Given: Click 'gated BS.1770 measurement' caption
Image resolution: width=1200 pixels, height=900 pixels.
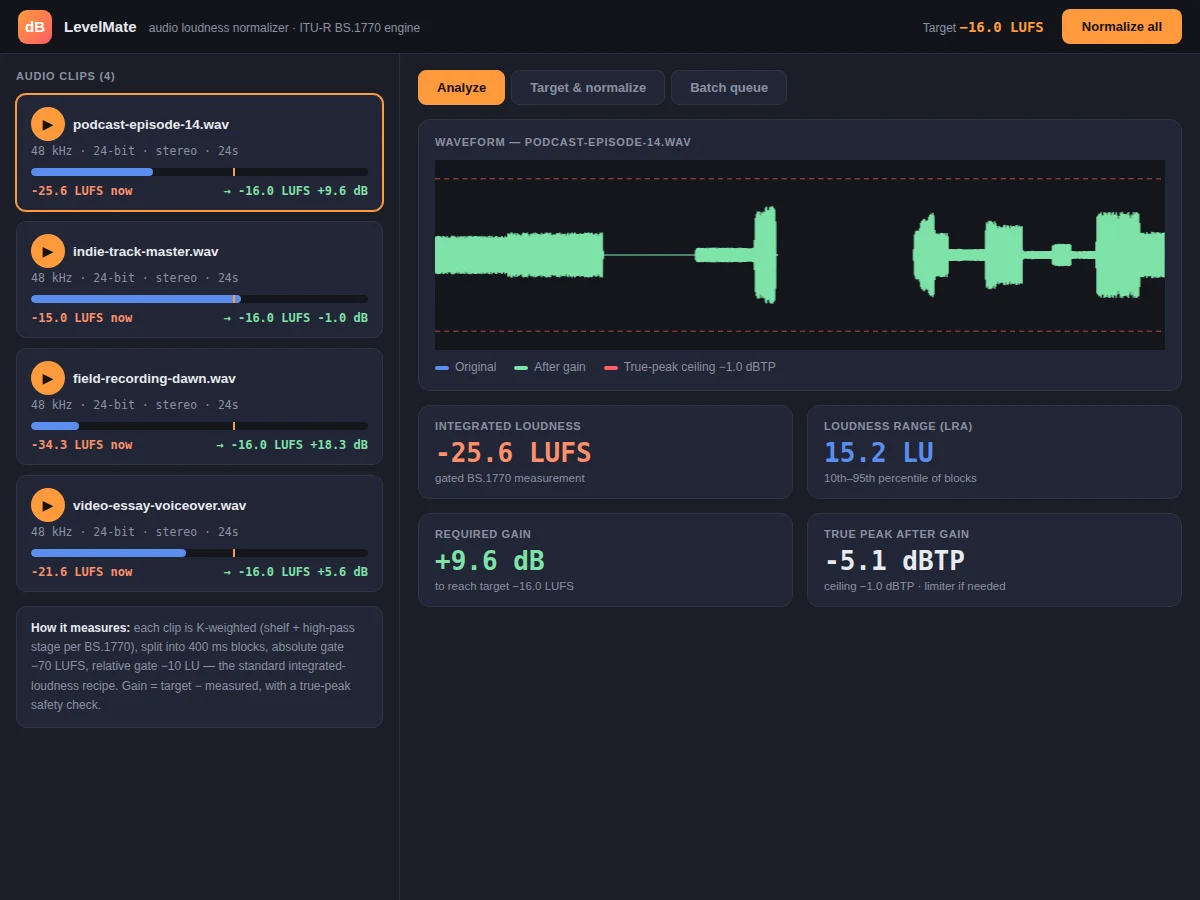Looking at the screenshot, I should (510, 478).
